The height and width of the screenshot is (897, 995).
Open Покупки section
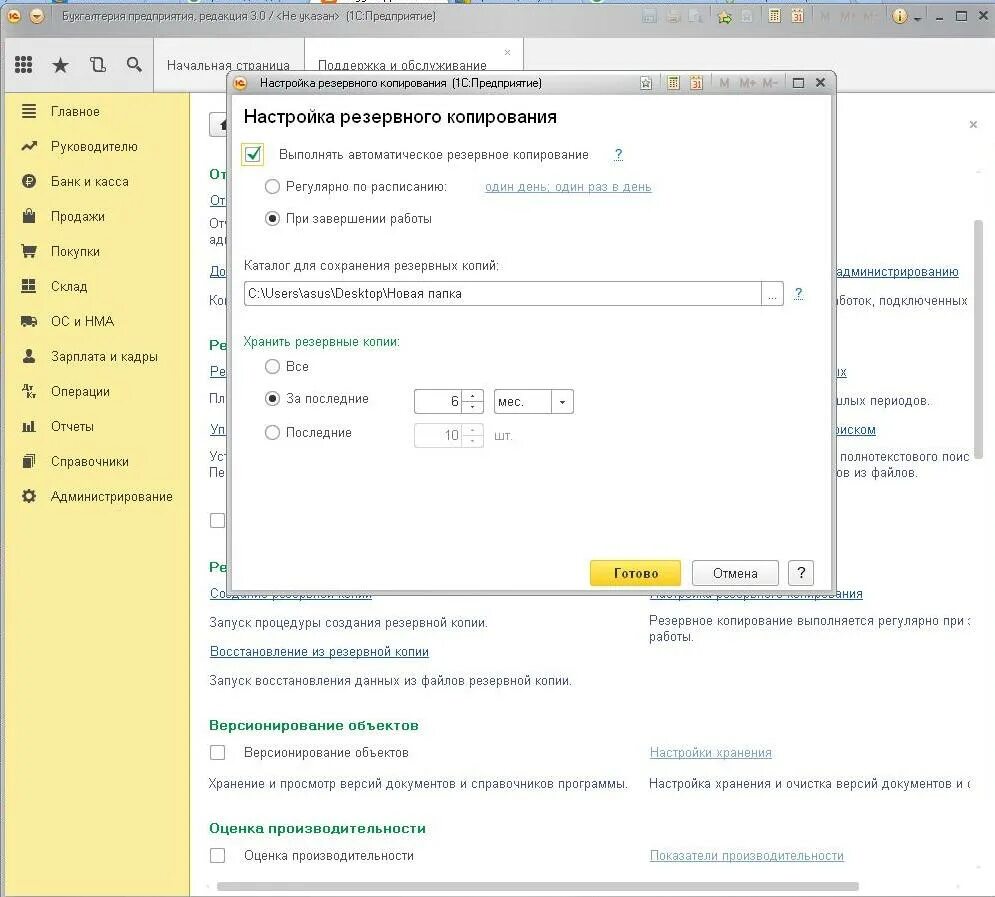75,251
